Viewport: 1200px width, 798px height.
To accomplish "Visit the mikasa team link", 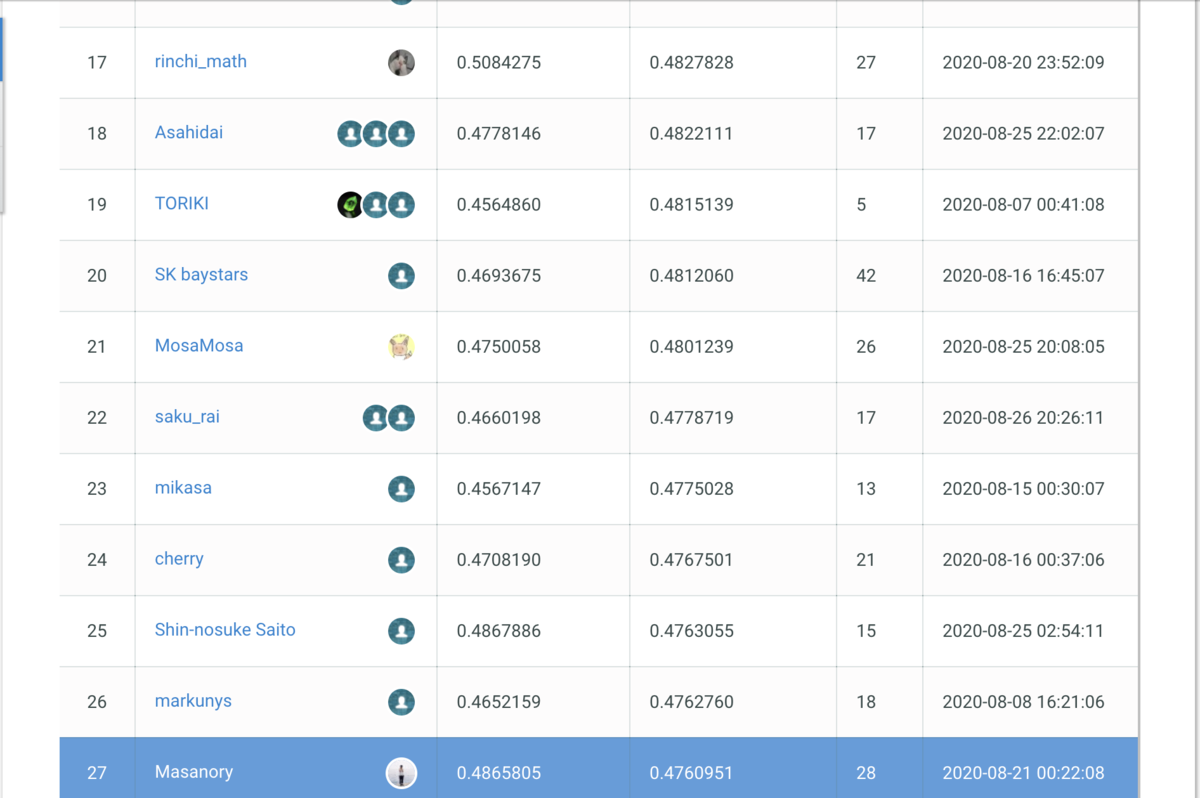I will point(183,487).
